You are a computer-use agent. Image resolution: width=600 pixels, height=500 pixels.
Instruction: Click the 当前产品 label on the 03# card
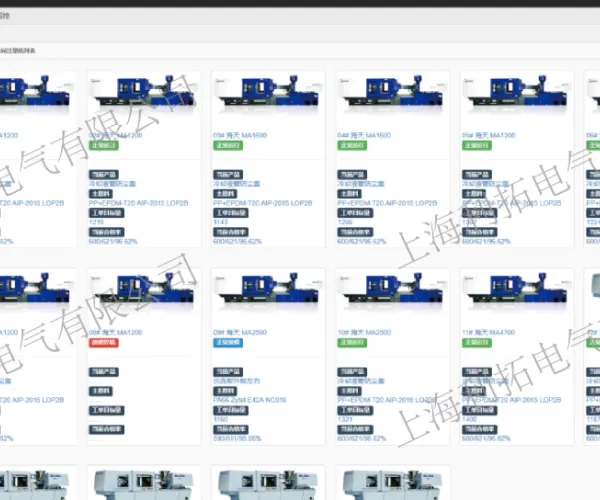[228, 175]
